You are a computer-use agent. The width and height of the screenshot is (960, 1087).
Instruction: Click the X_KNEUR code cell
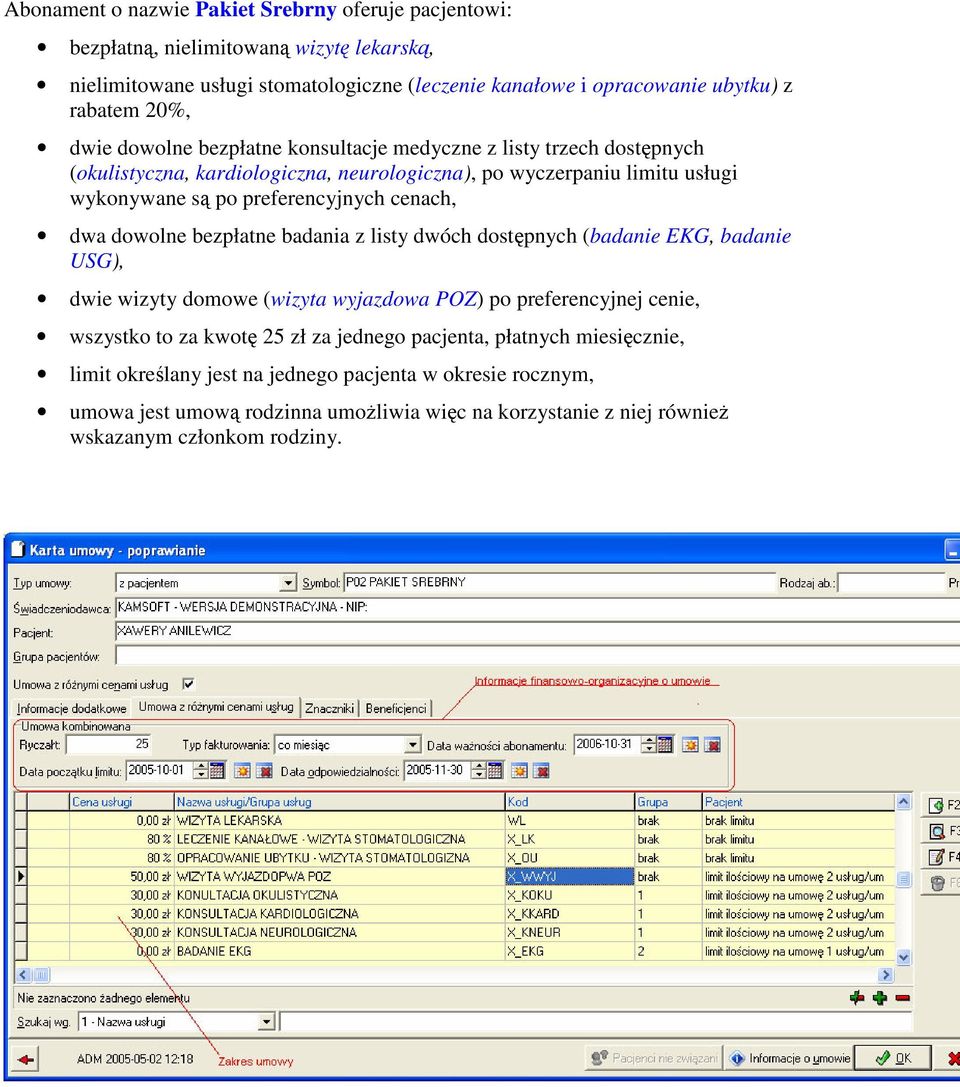click(x=570, y=932)
